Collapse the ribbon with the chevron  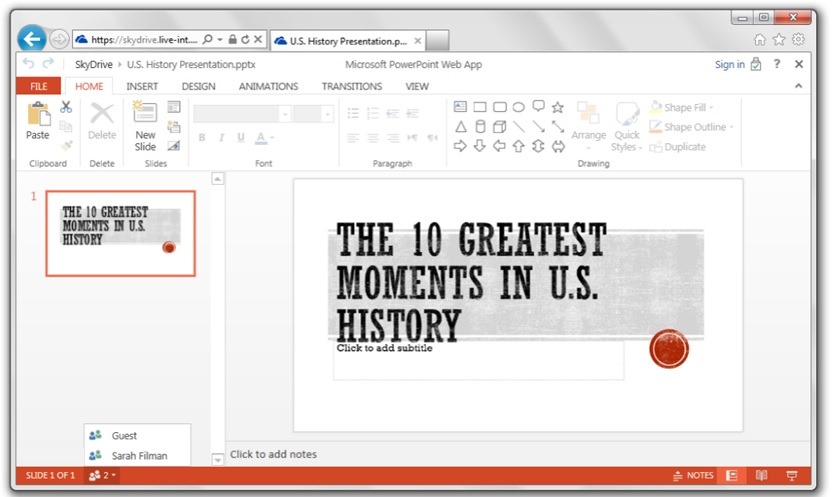click(798, 87)
